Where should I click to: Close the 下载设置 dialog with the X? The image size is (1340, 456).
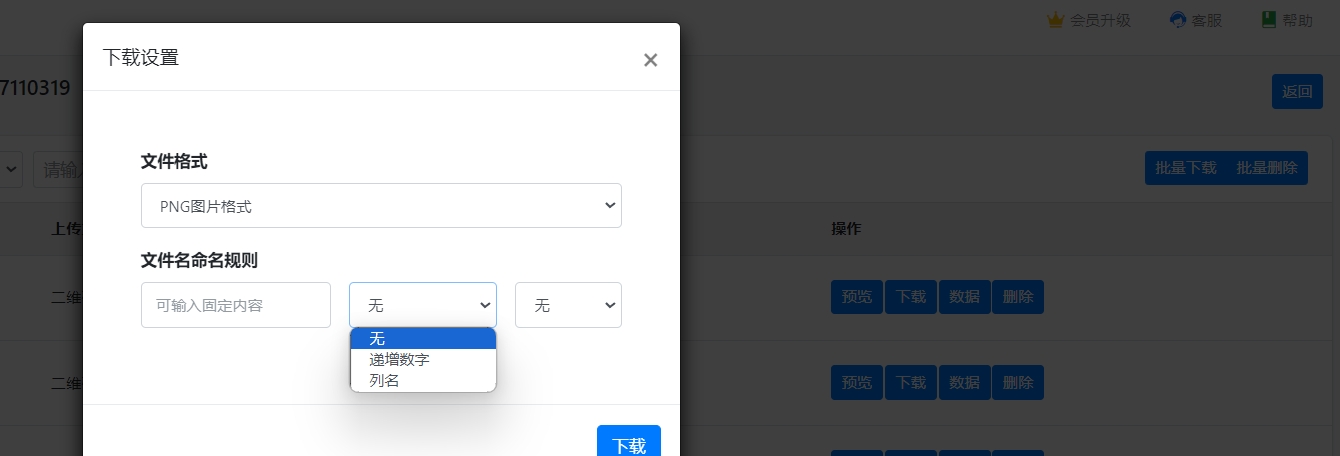650,60
